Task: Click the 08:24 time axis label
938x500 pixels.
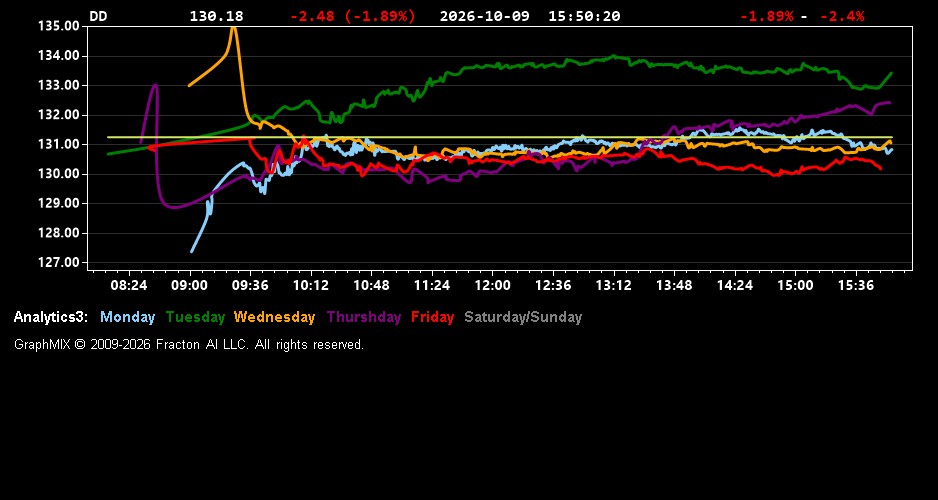Action: (x=129, y=285)
